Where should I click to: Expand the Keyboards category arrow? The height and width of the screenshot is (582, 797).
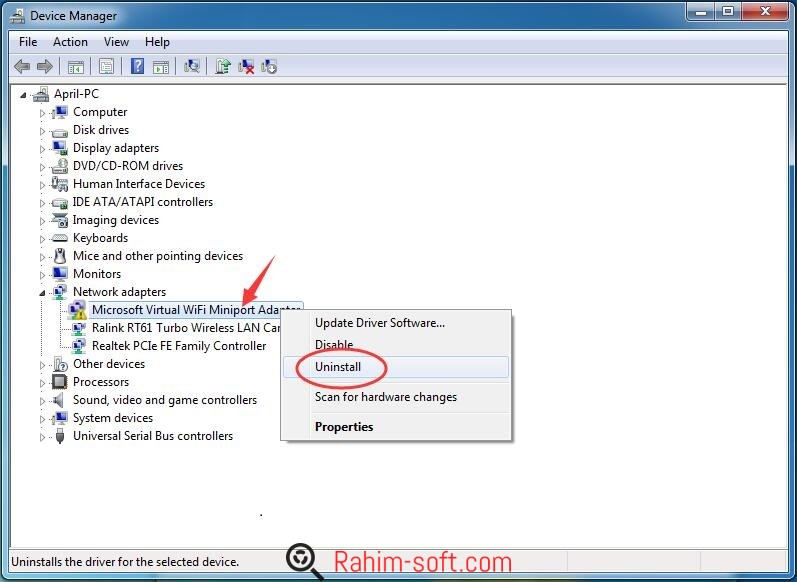pyautogui.click(x=42, y=239)
